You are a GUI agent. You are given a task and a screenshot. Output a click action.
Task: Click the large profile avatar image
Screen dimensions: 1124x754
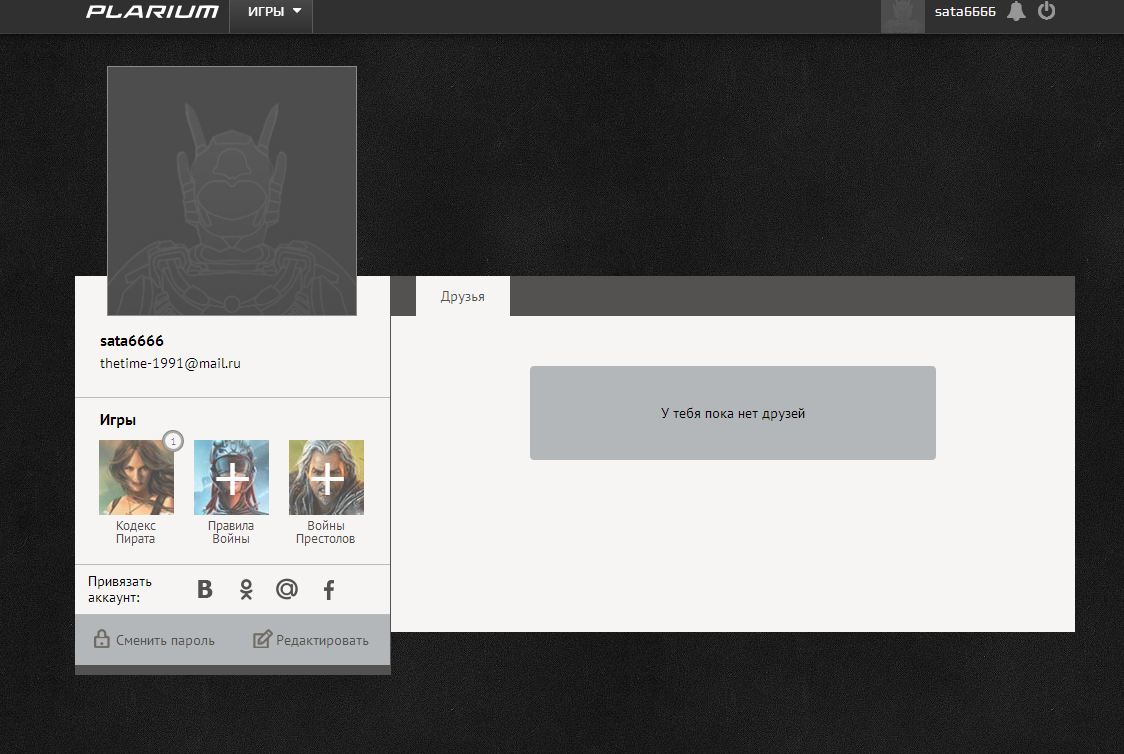(232, 191)
